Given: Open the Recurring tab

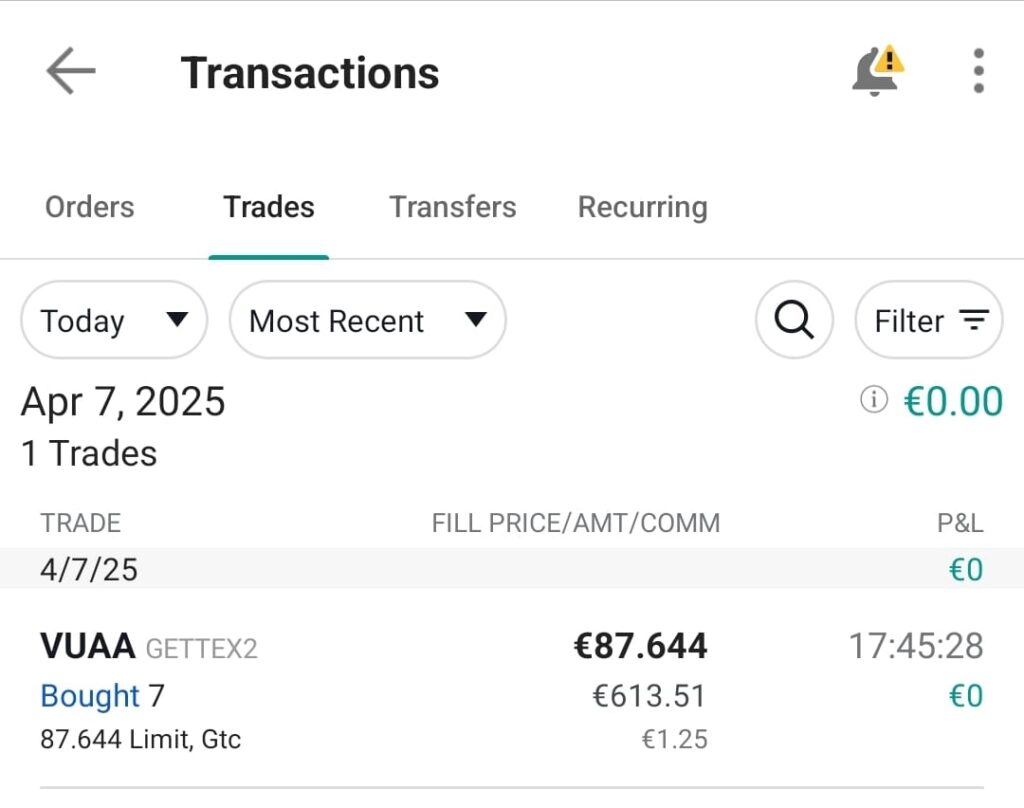Looking at the screenshot, I should 643,207.
